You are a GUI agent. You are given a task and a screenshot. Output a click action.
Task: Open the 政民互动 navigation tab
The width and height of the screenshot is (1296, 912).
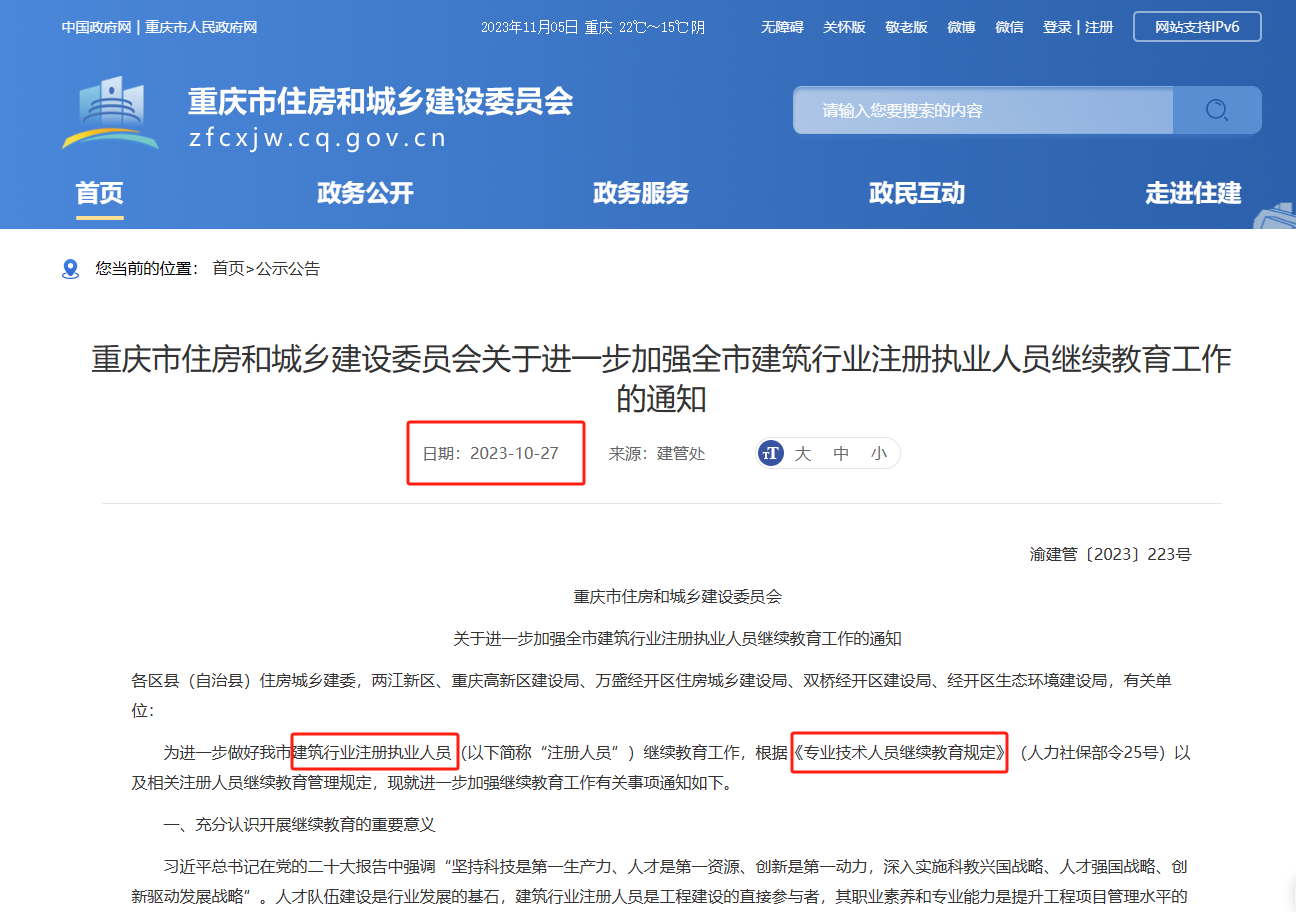(917, 193)
